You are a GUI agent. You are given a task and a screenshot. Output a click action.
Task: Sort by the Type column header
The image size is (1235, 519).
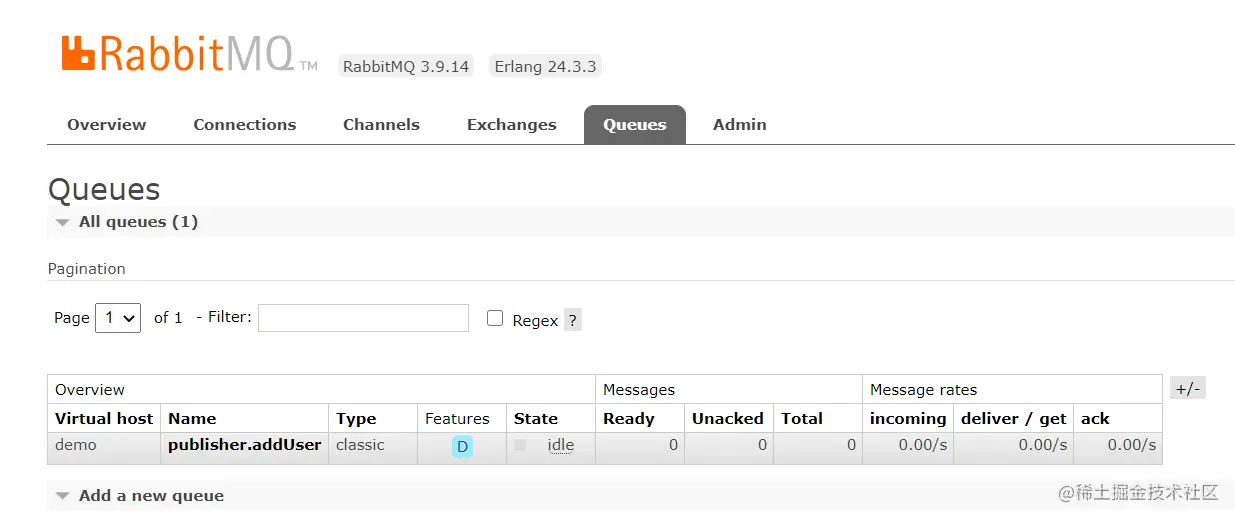356,419
